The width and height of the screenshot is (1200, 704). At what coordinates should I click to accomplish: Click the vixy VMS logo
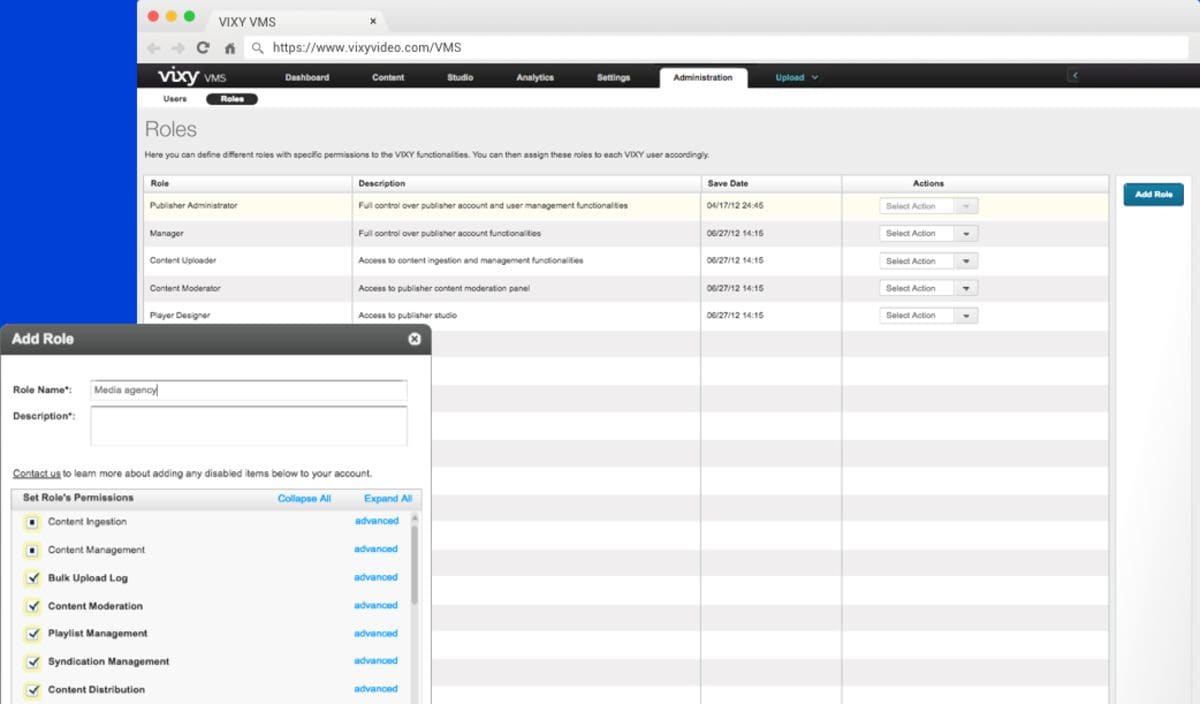click(x=192, y=77)
